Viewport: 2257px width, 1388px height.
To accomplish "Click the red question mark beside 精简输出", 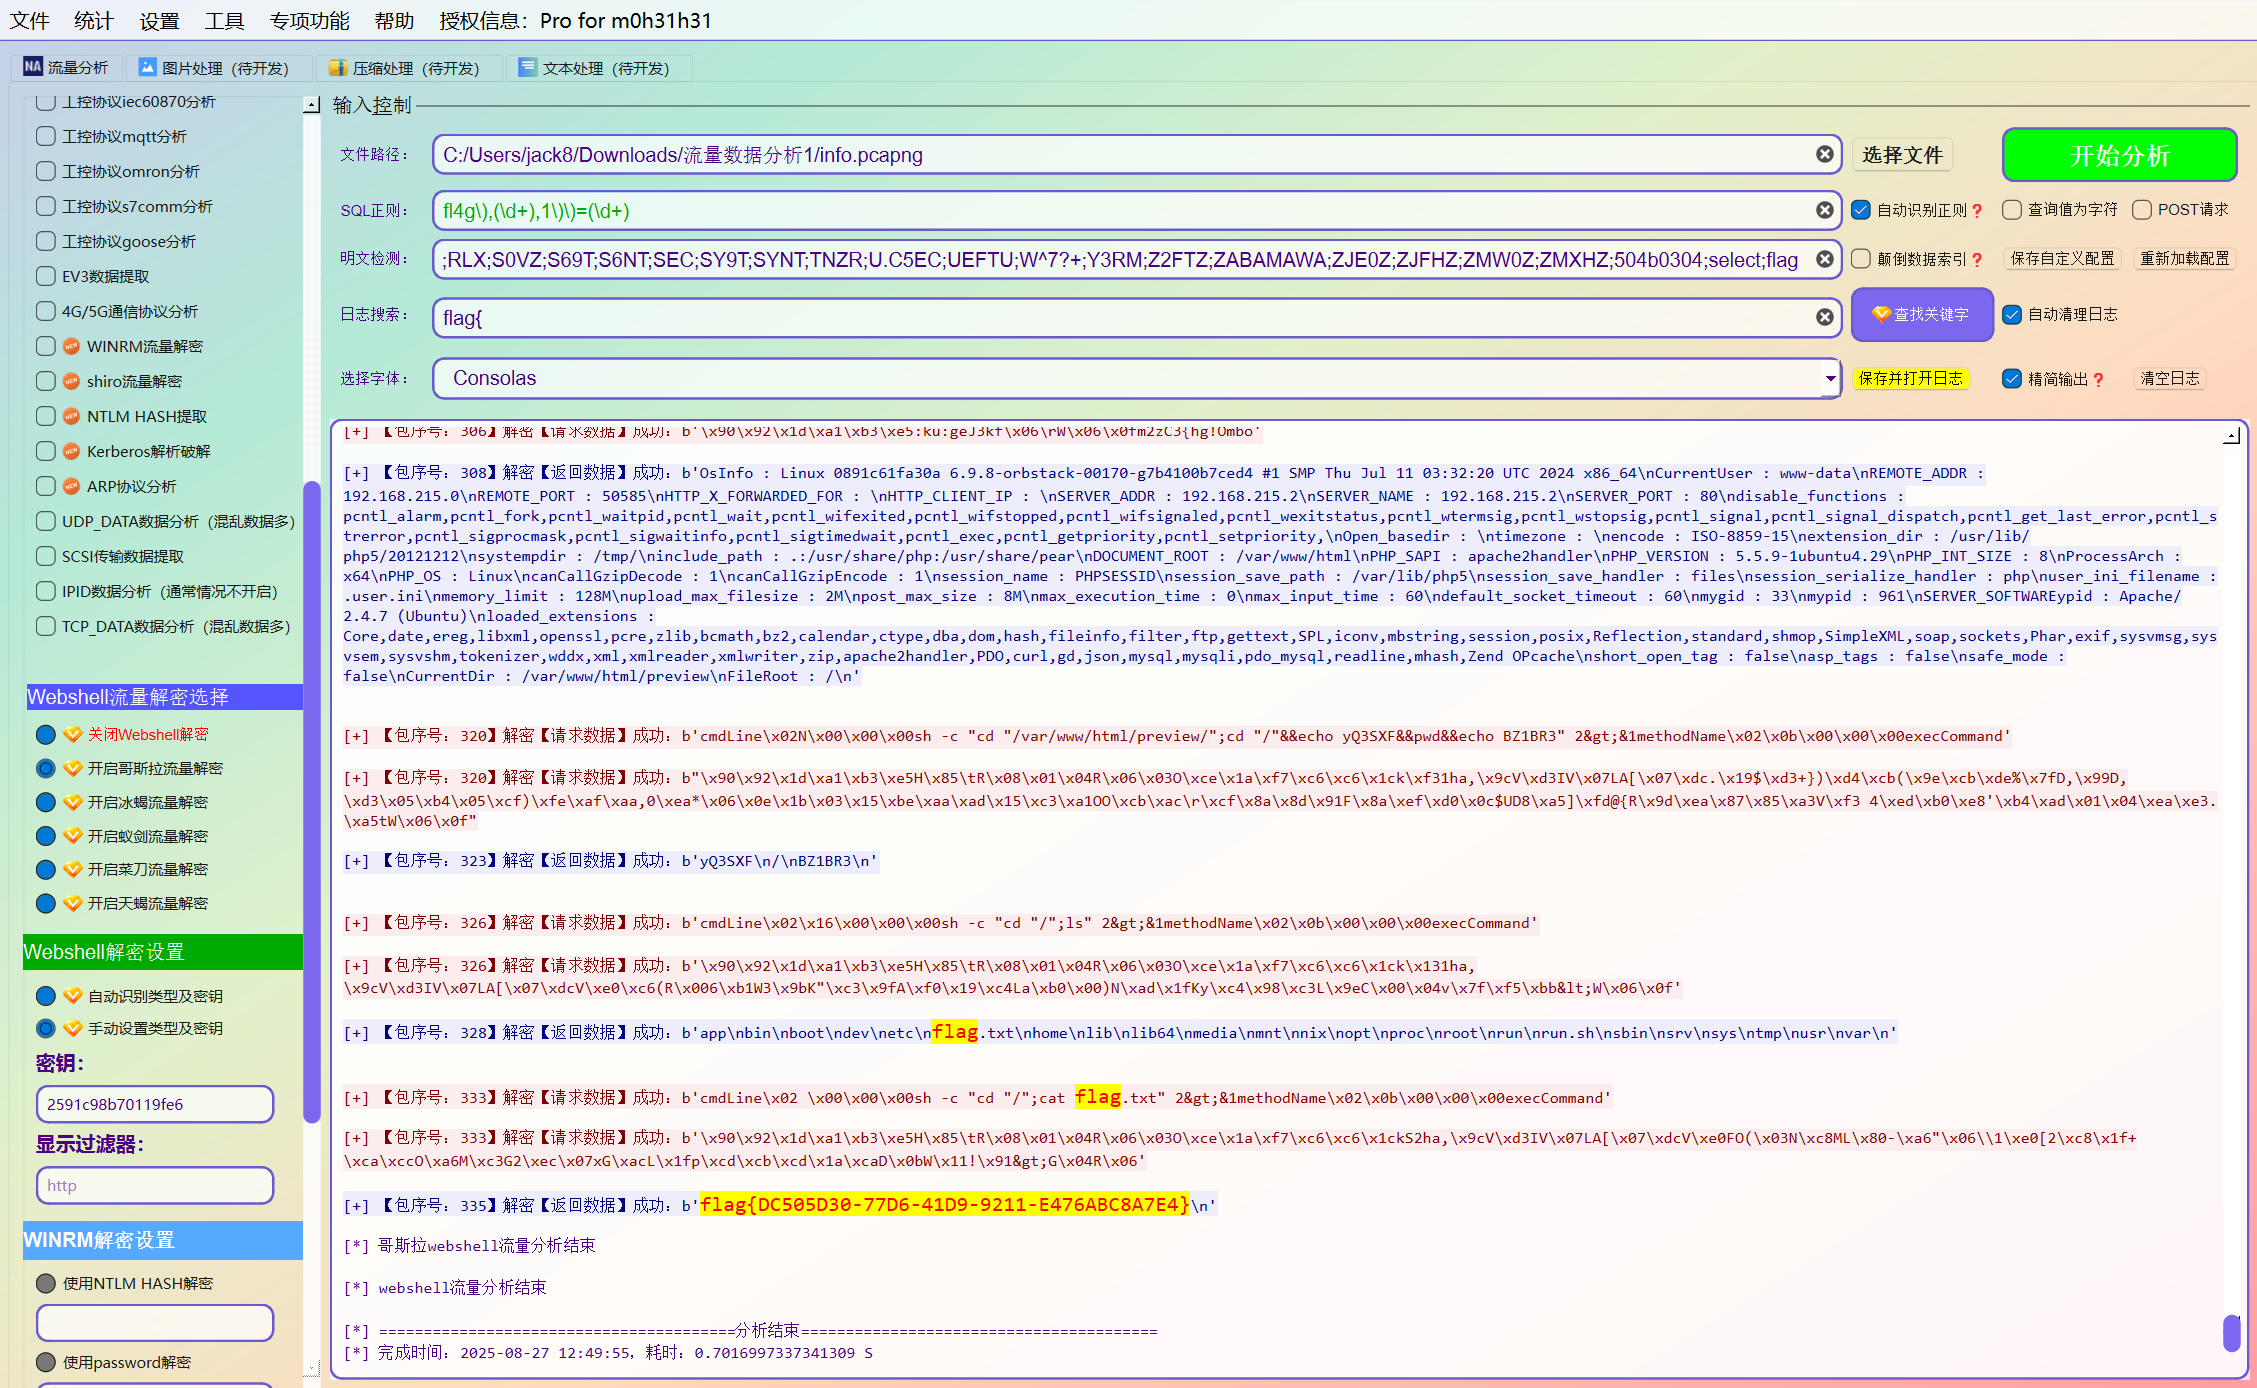I will (x=2098, y=379).
